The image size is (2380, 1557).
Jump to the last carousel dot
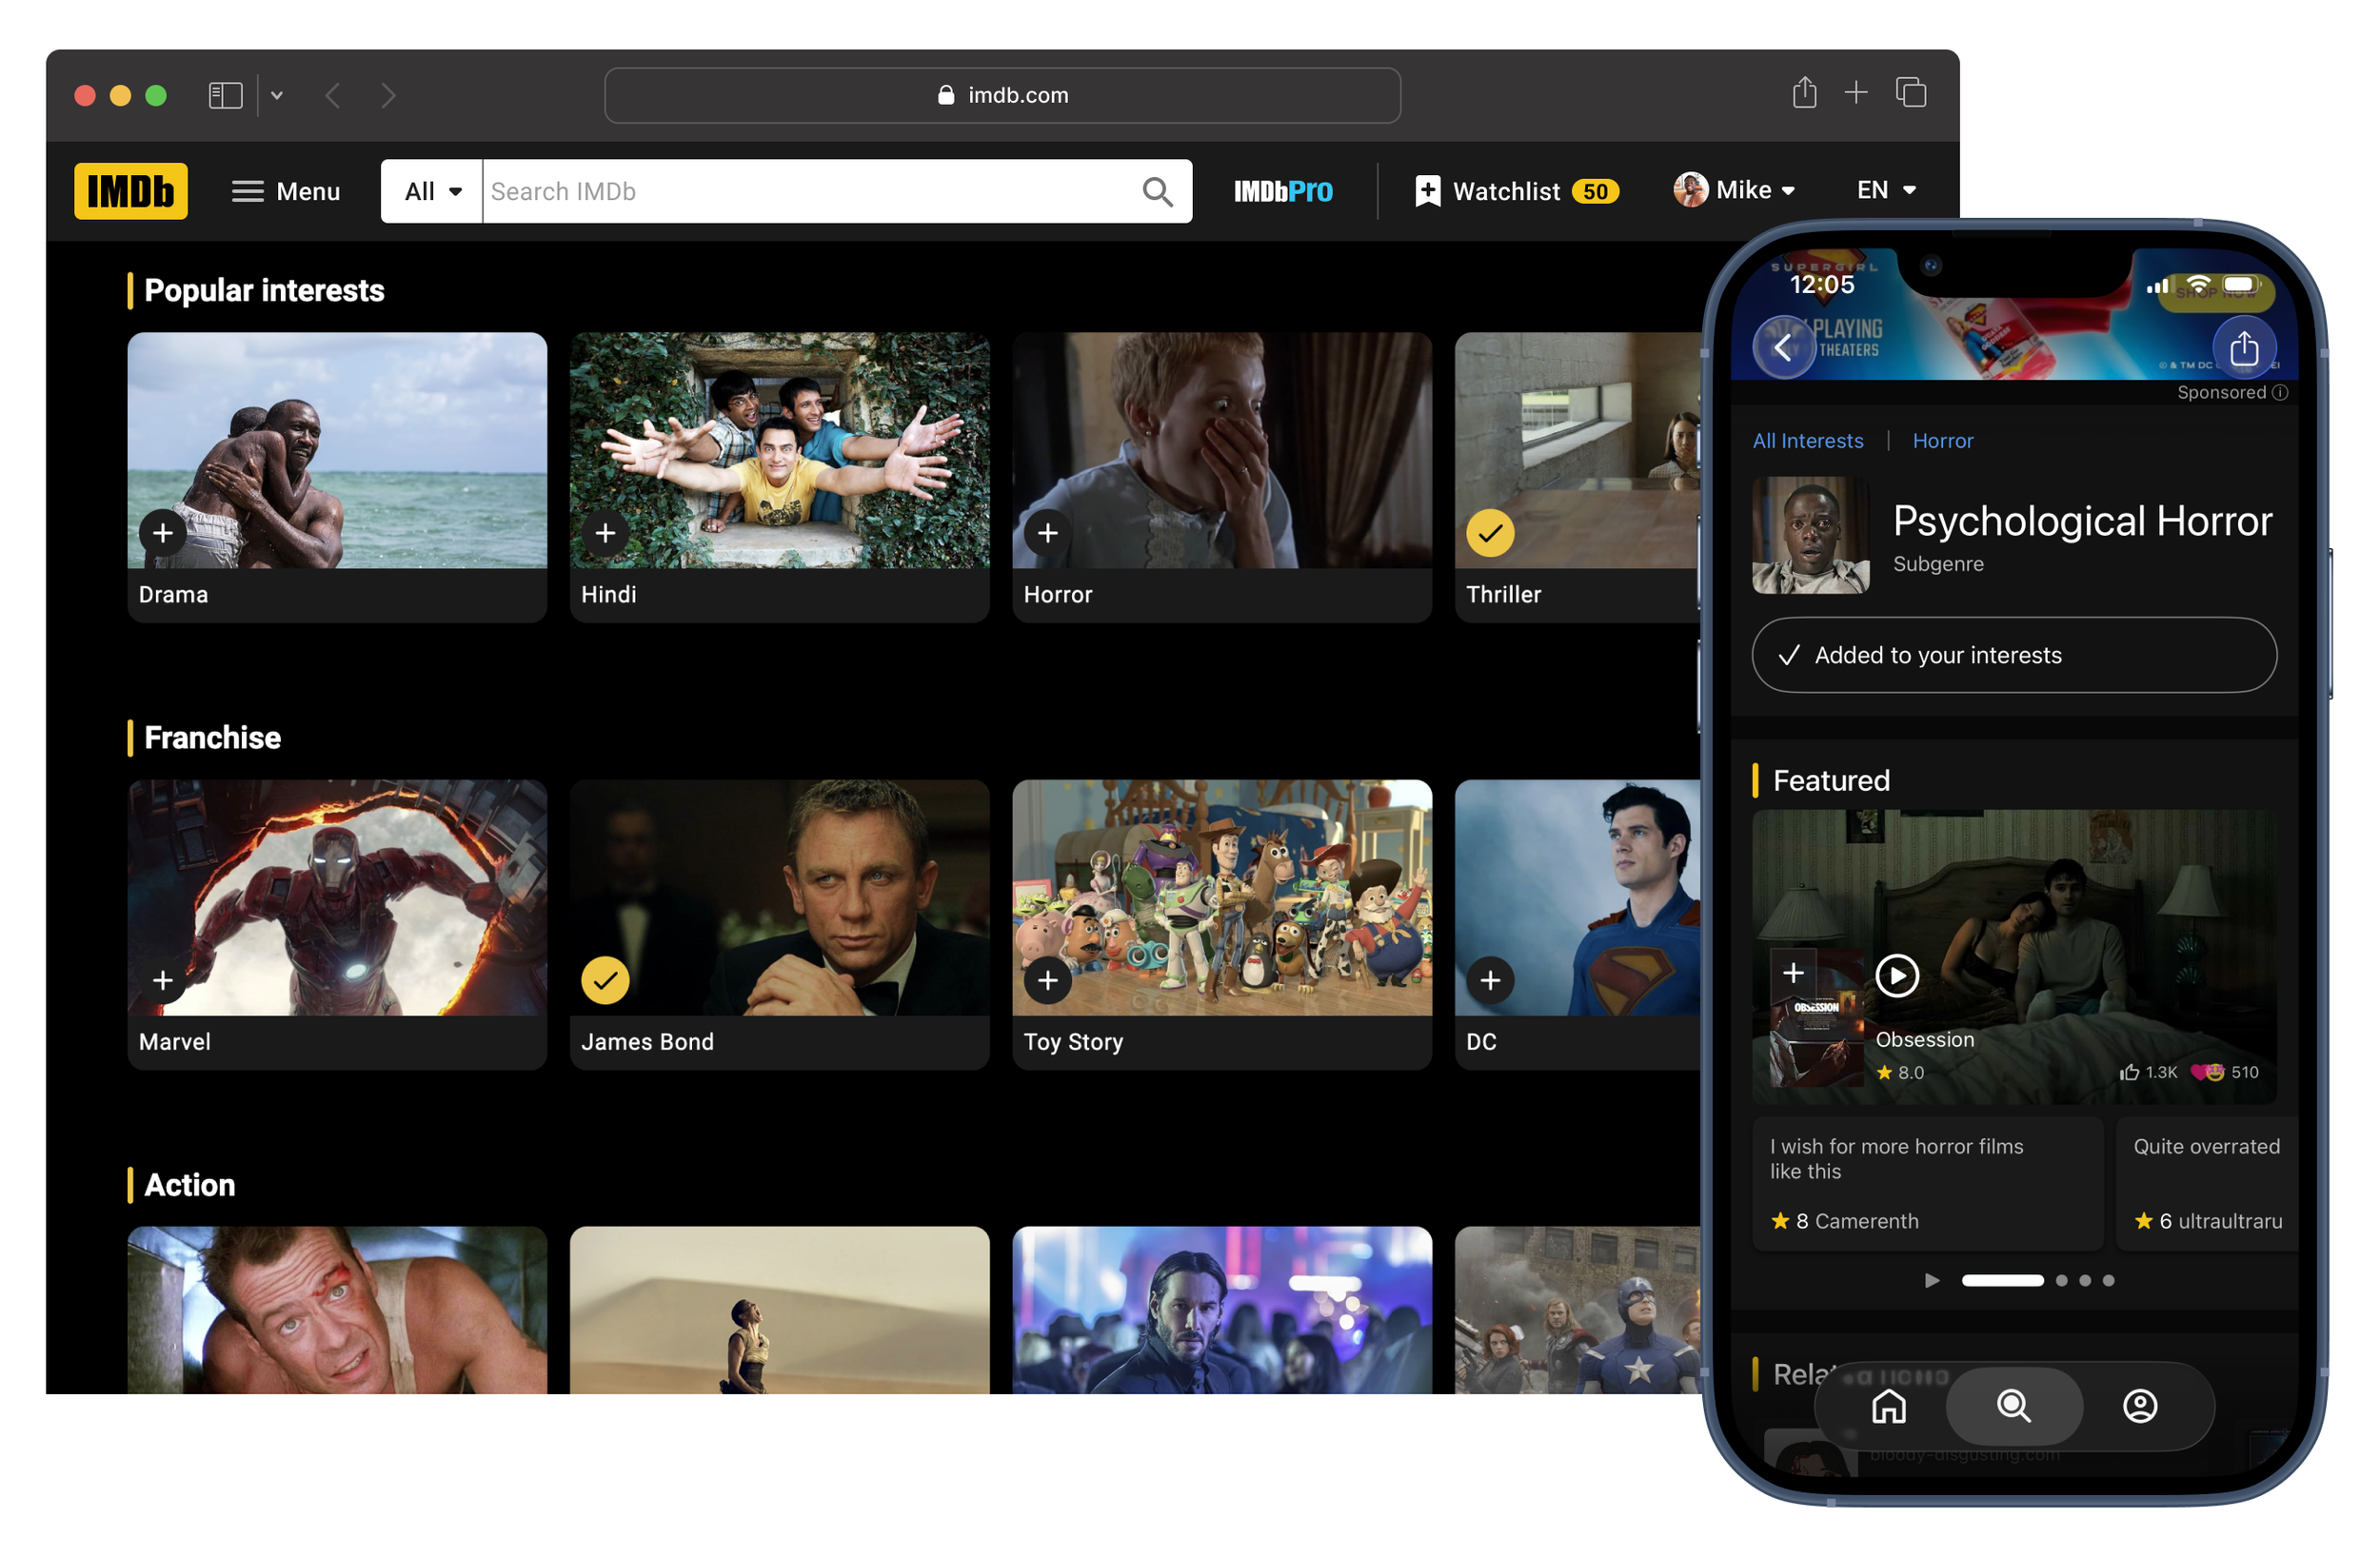(2108, 1280)
